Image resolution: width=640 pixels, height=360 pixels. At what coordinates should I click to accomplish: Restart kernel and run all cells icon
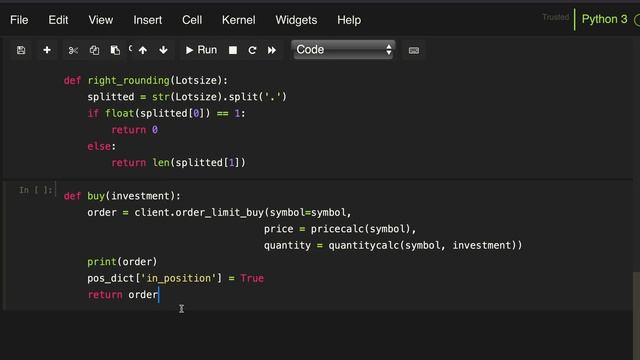(x=272, y=50)
